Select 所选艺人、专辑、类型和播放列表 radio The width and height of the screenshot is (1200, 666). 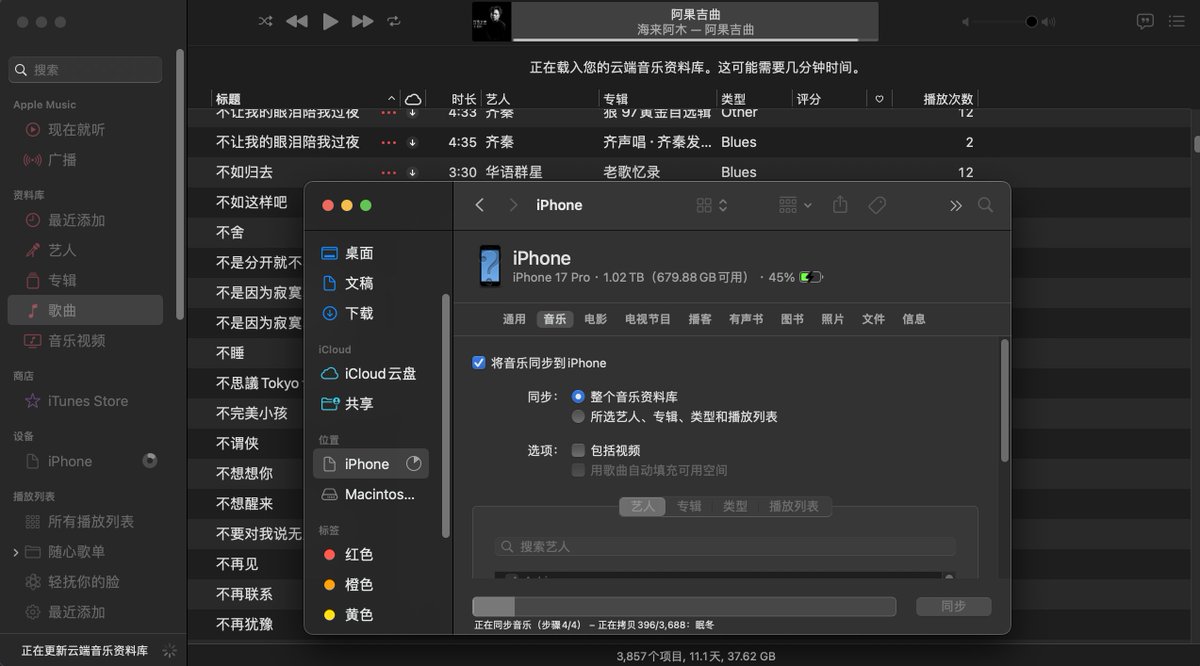click(578, 416)
